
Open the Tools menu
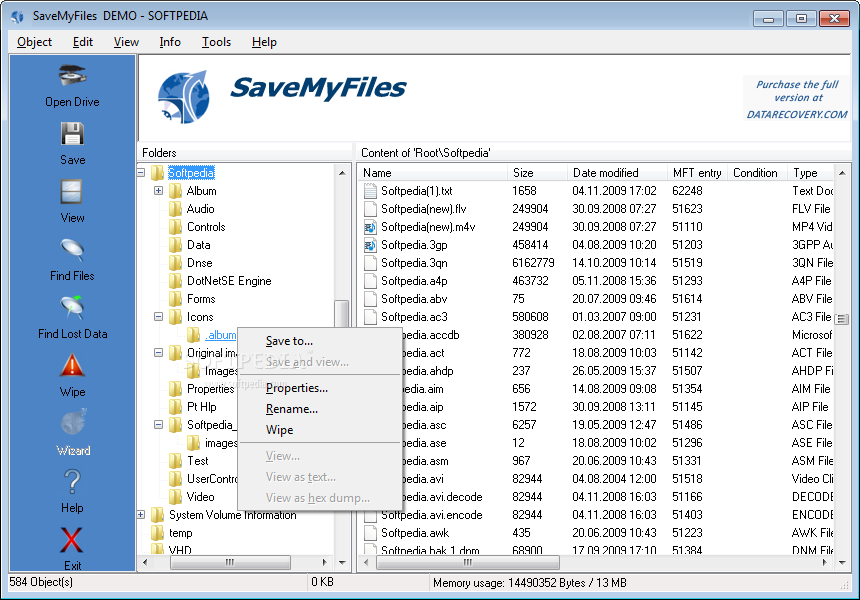(x=216, y=42)
